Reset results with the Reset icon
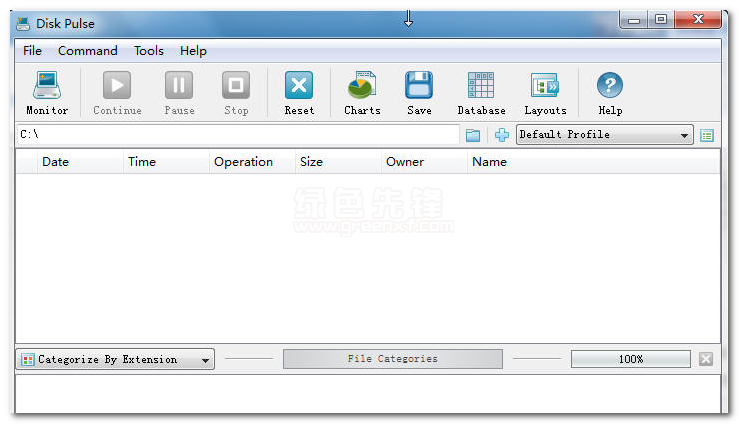Viewport: 739px width, 424px height. click(299, 85)
